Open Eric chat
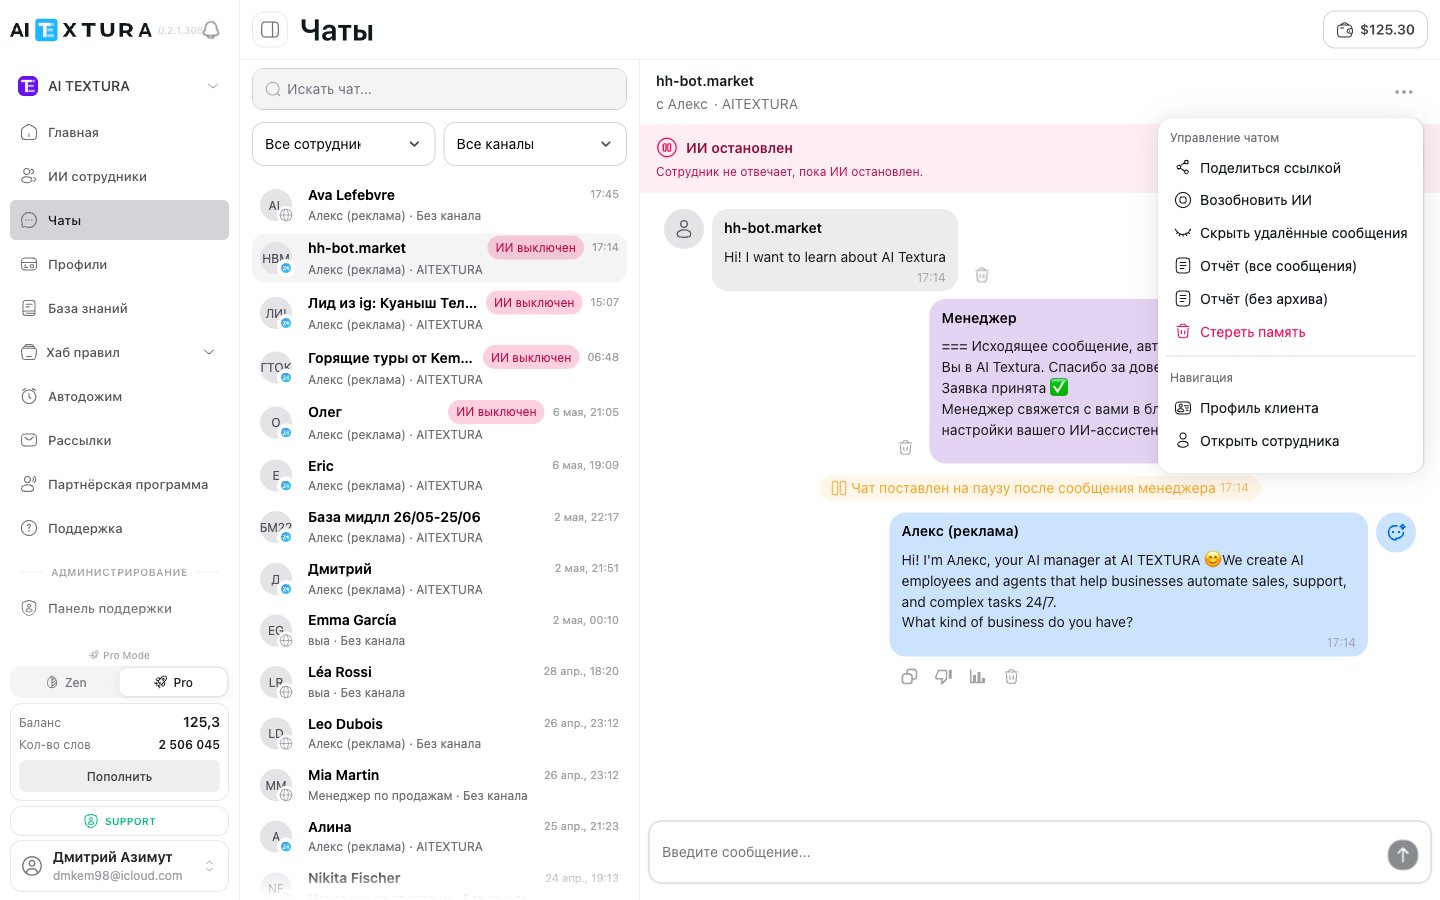 439,476
